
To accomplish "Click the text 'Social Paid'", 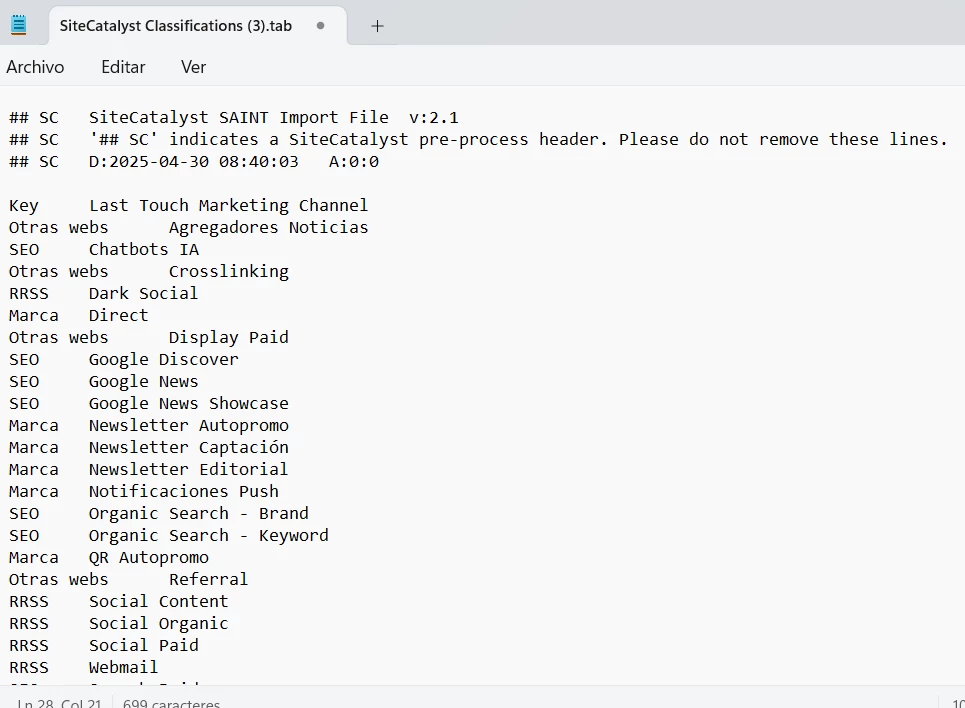I will (x=143, y=646).
